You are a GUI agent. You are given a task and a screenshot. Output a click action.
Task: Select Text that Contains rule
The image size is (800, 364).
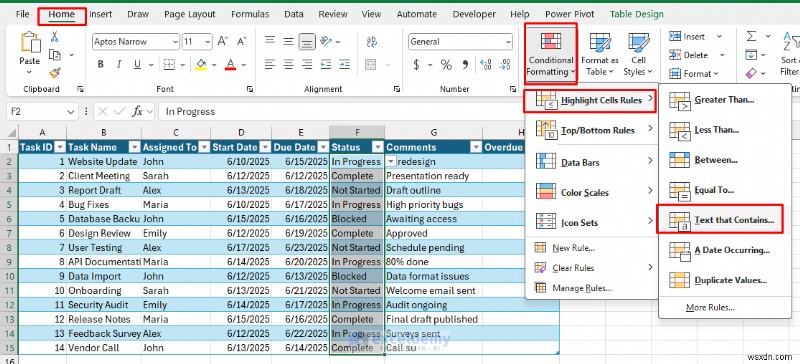pos(720,220)
